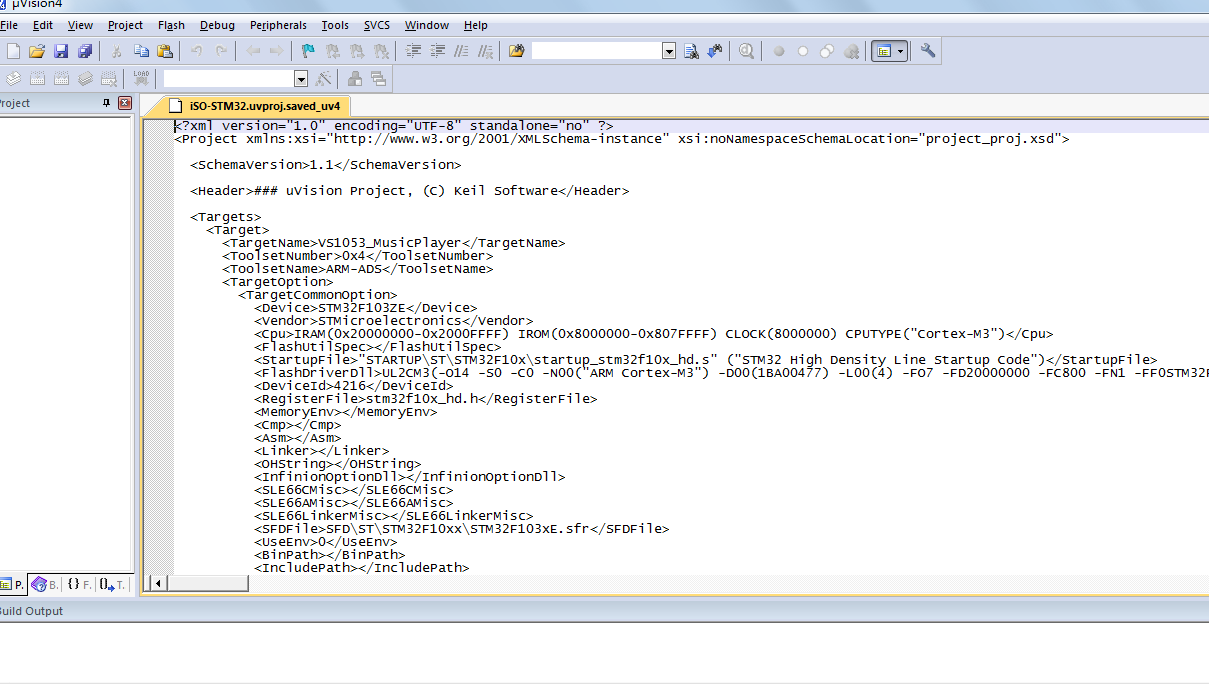
Task: Click the Copy icon in toolbar
Action: pos(141,51)
